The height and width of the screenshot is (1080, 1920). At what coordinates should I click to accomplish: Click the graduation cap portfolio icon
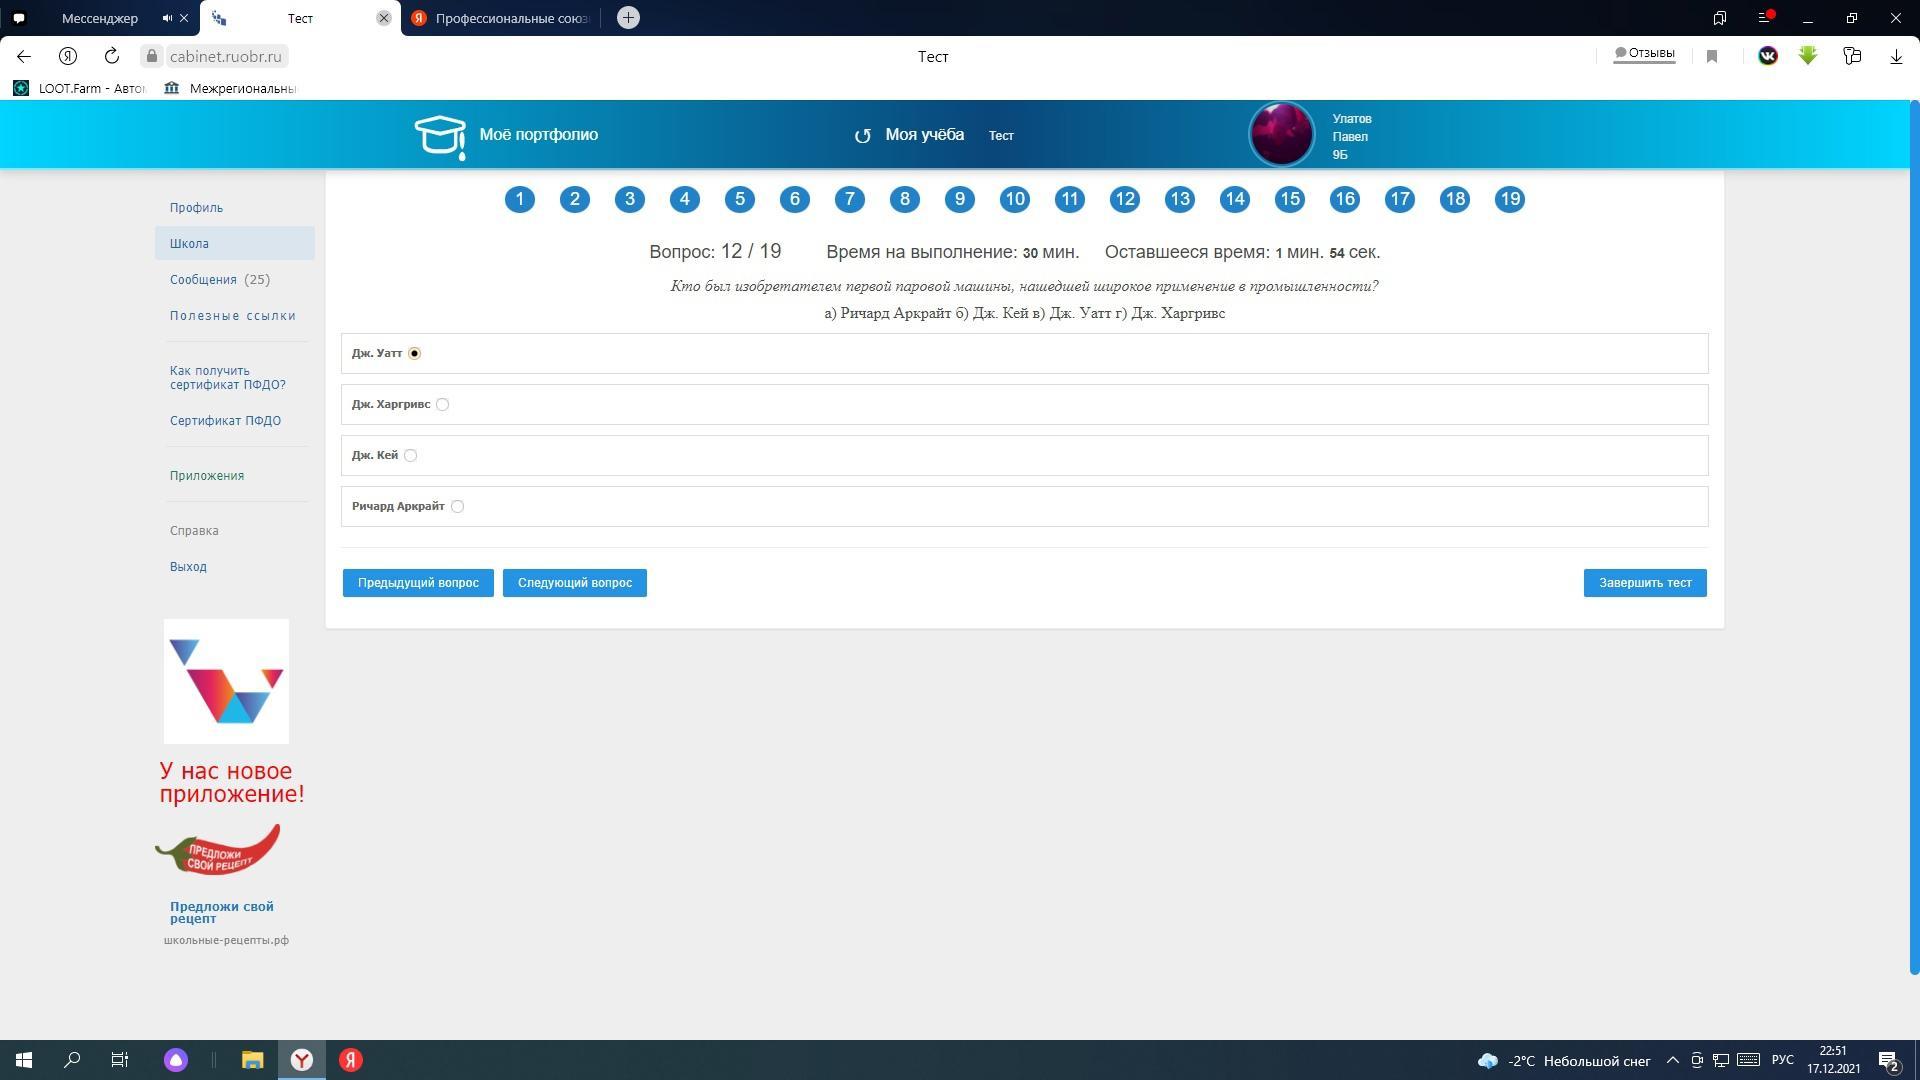point(440,136)
